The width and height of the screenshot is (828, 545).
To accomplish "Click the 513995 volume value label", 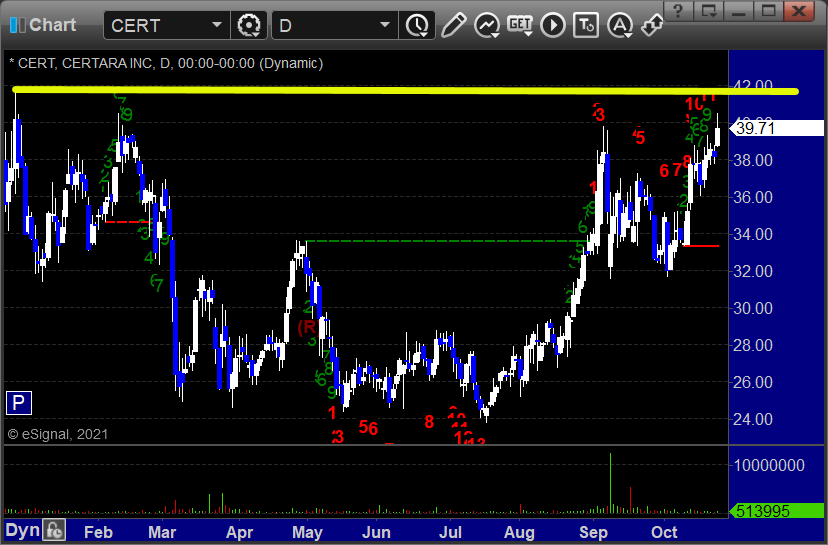I will [x=776, y=511].
